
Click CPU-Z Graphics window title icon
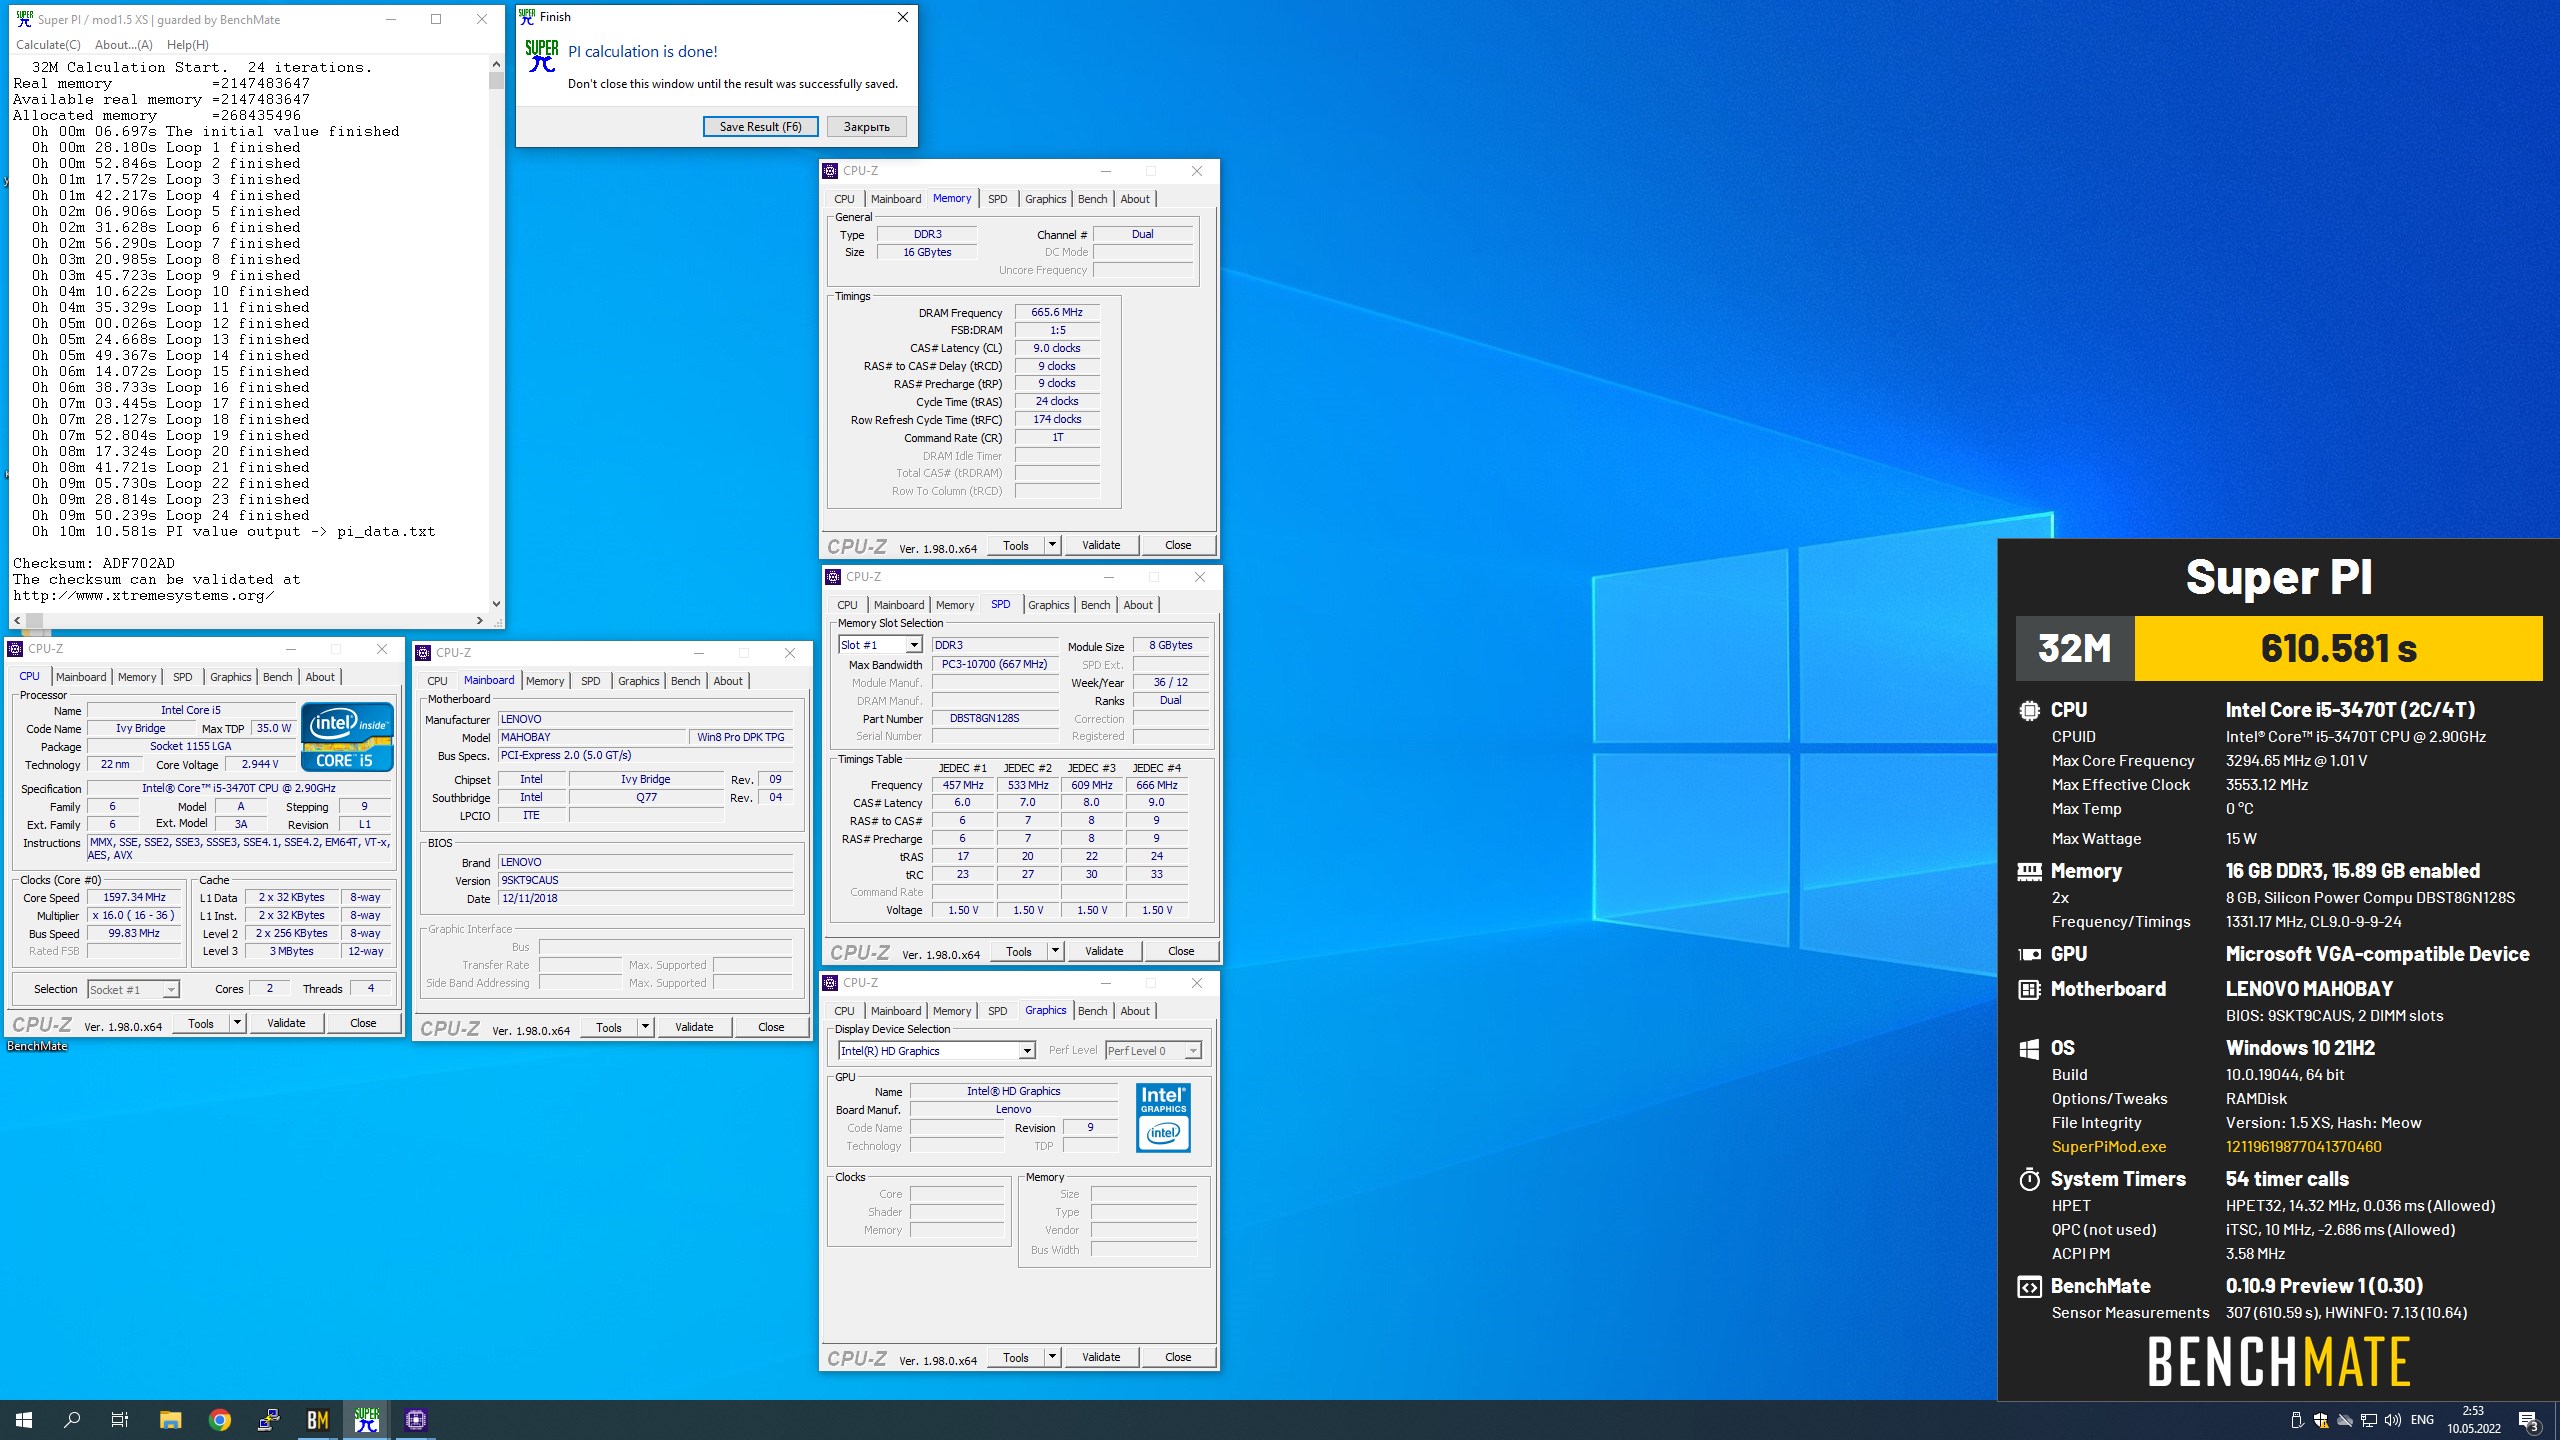[830, 983]
